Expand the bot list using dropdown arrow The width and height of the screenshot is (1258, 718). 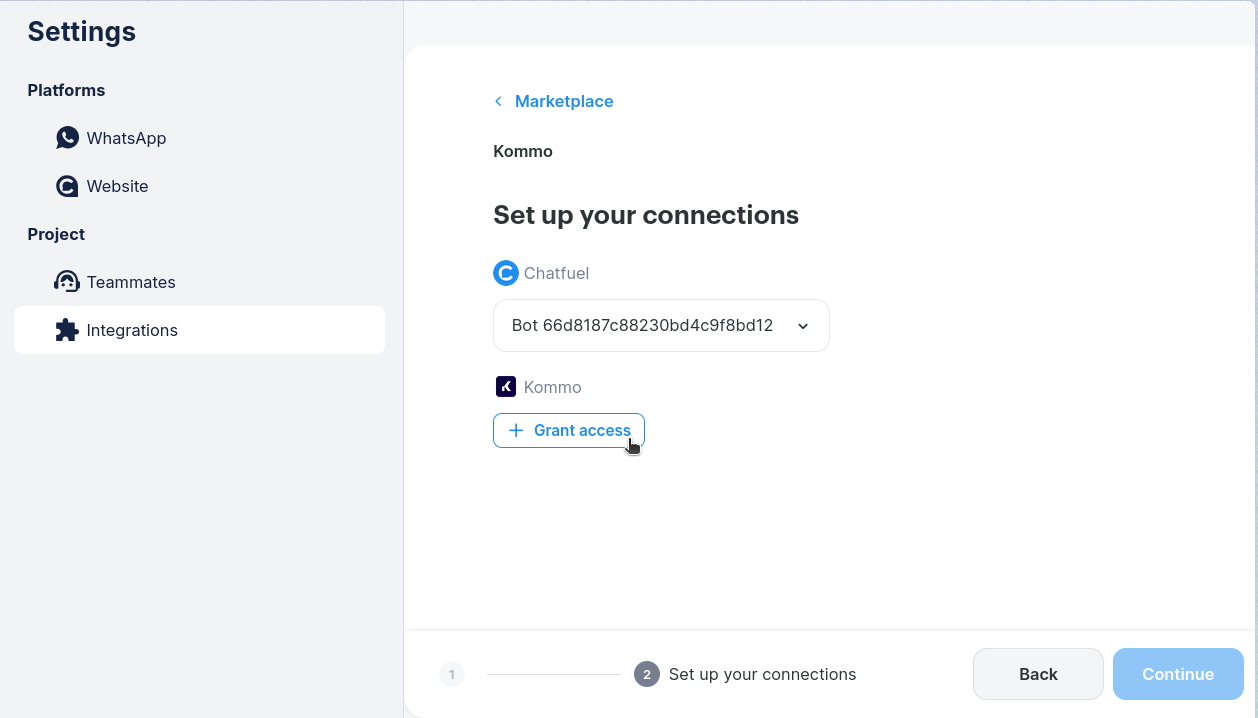pyautogui.click(x=803, y=326)
